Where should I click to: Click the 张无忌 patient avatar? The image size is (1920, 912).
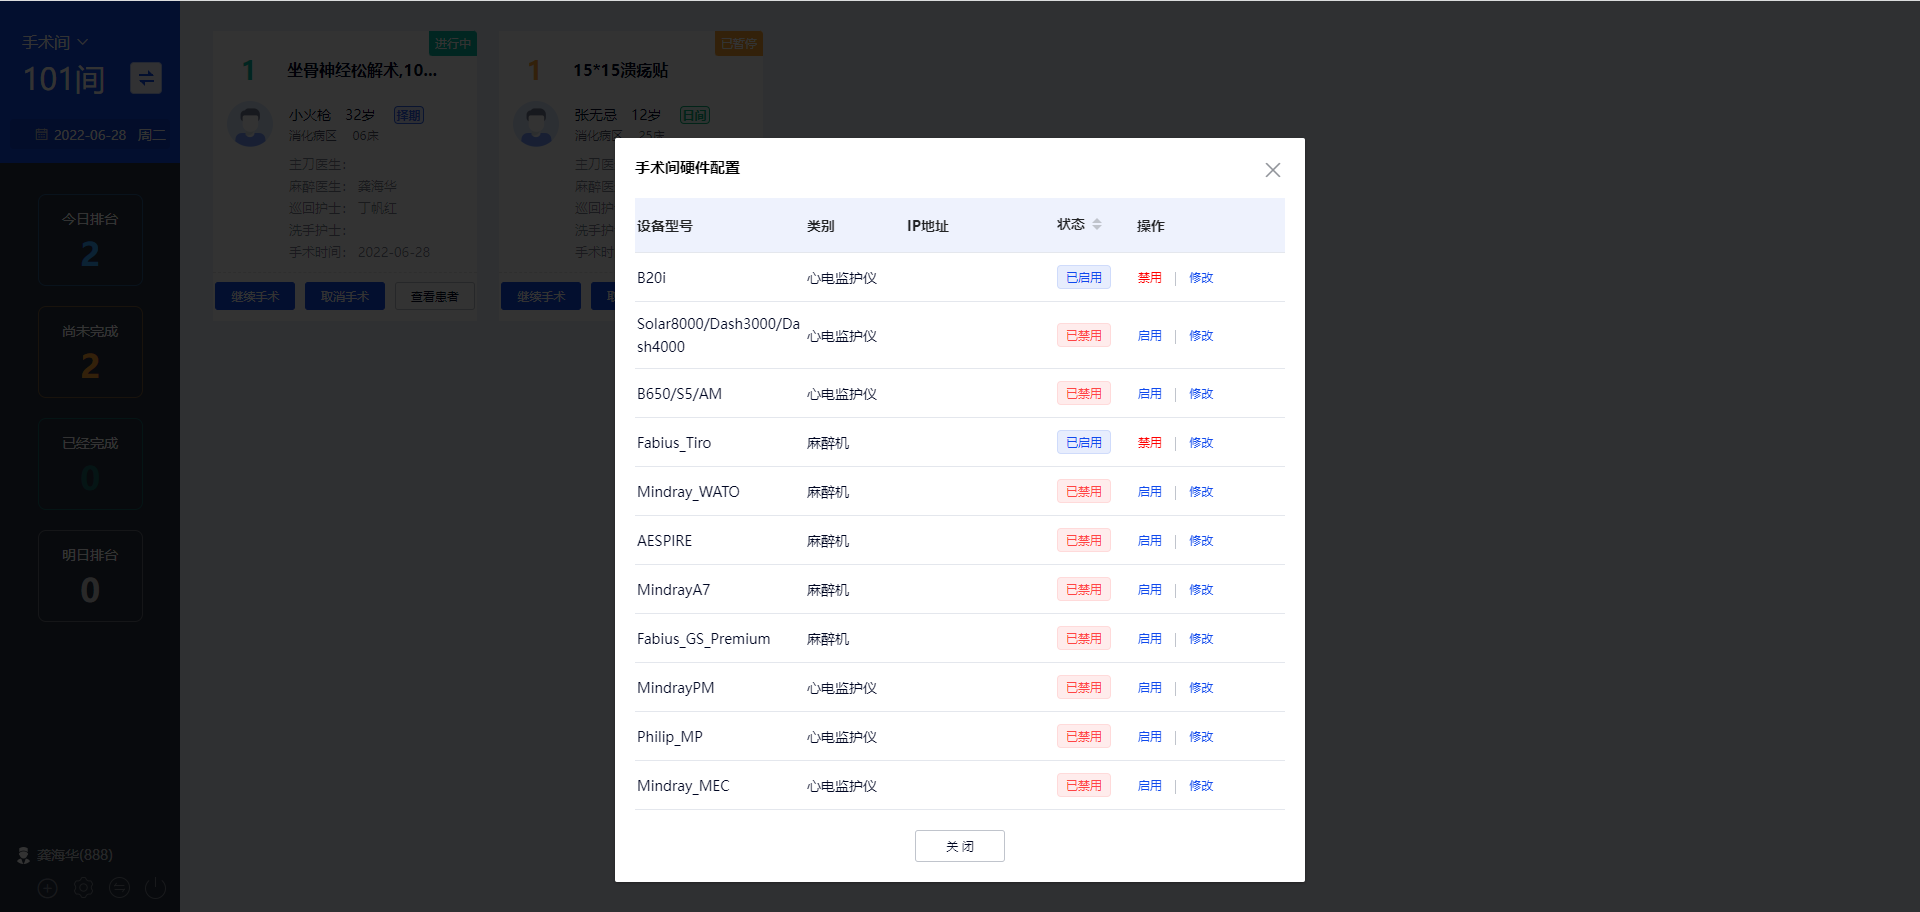pos(536,125)
